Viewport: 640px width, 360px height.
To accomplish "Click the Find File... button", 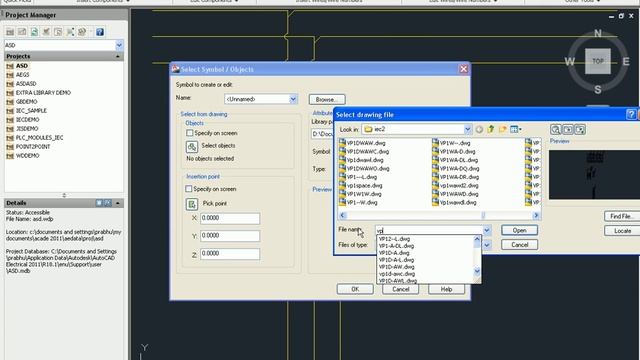I will [622, 216].
